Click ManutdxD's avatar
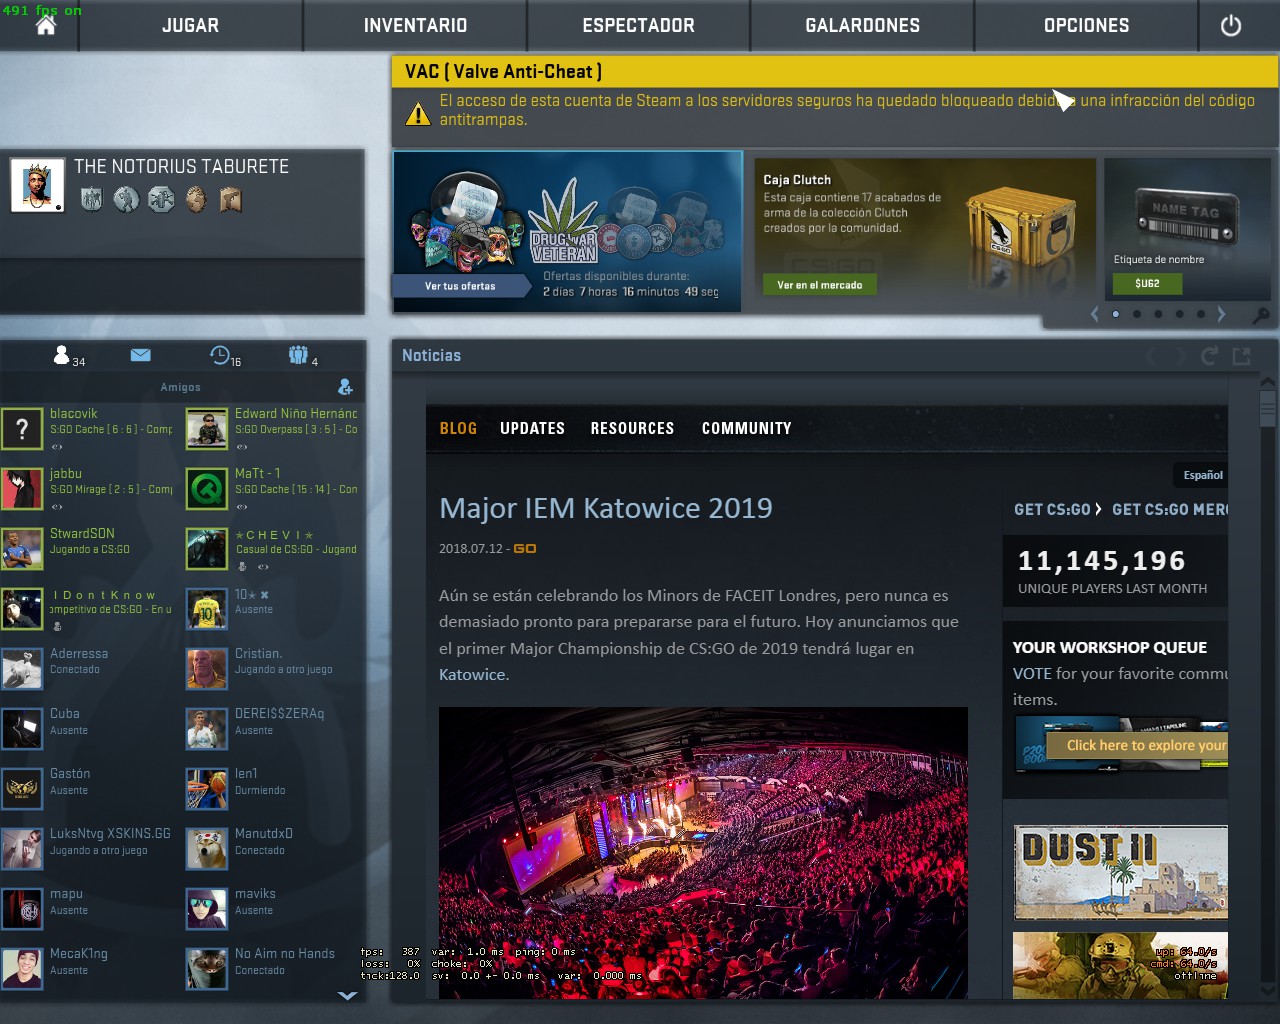1280x1024 pixels. [207, 849]
